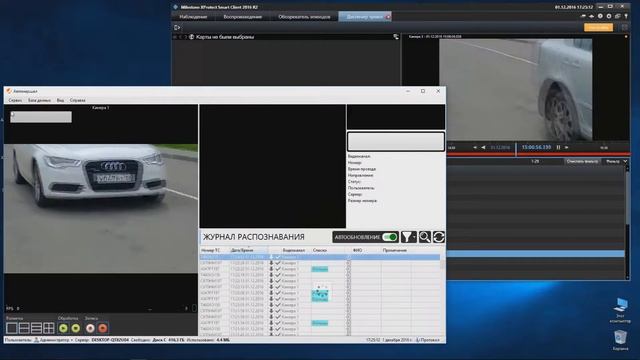Screen dimensions: 640x360
Task: Select single-view camera layout icon
Action: pyautogui.click(x=12, y=328)
